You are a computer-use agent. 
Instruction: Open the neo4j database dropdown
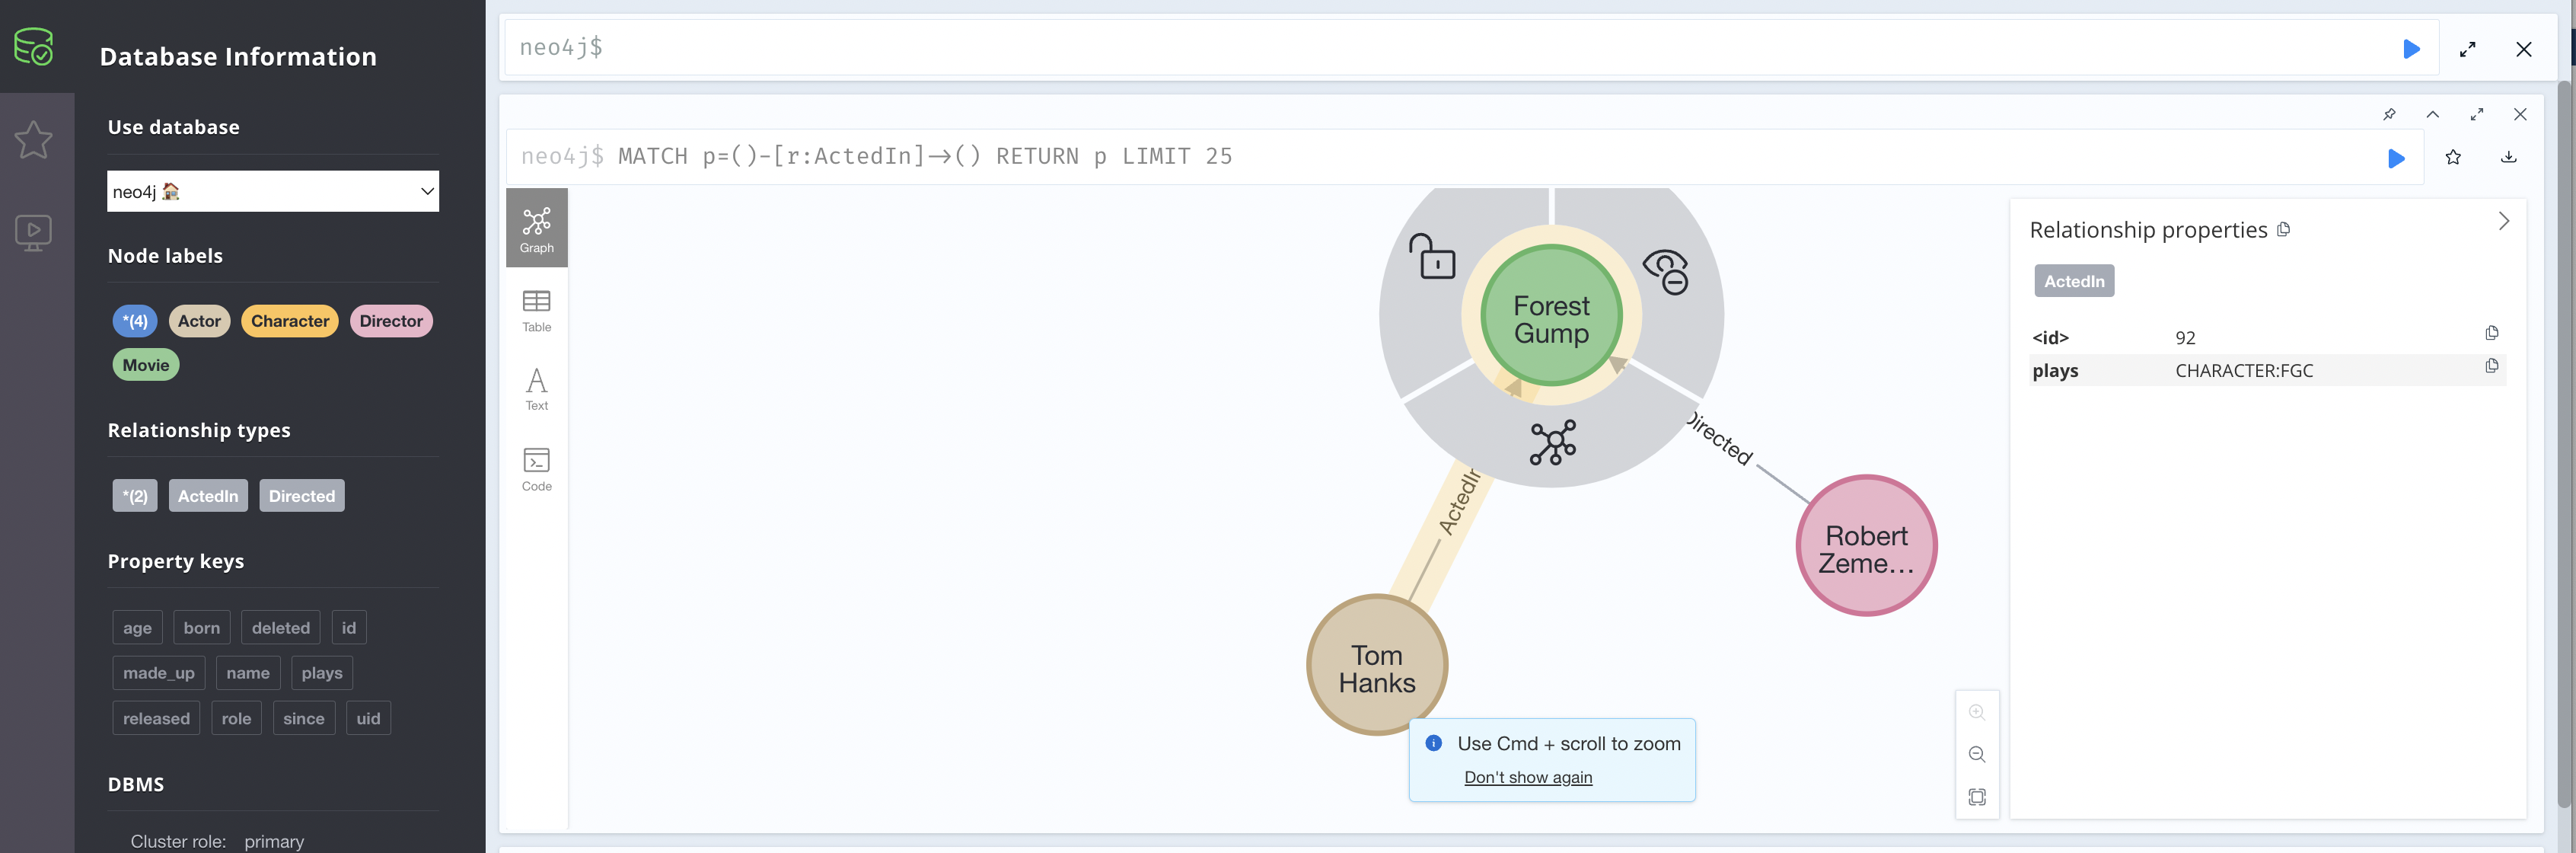(272, 191)
